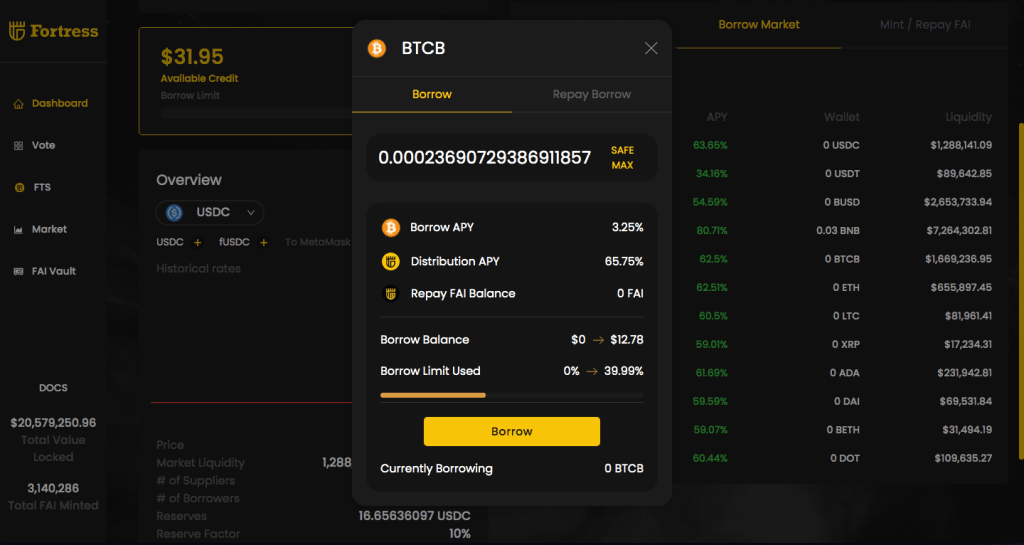Select the 0 USDC market row
The height and width of the screenshot is (545, 1024).
pos(842,146)
